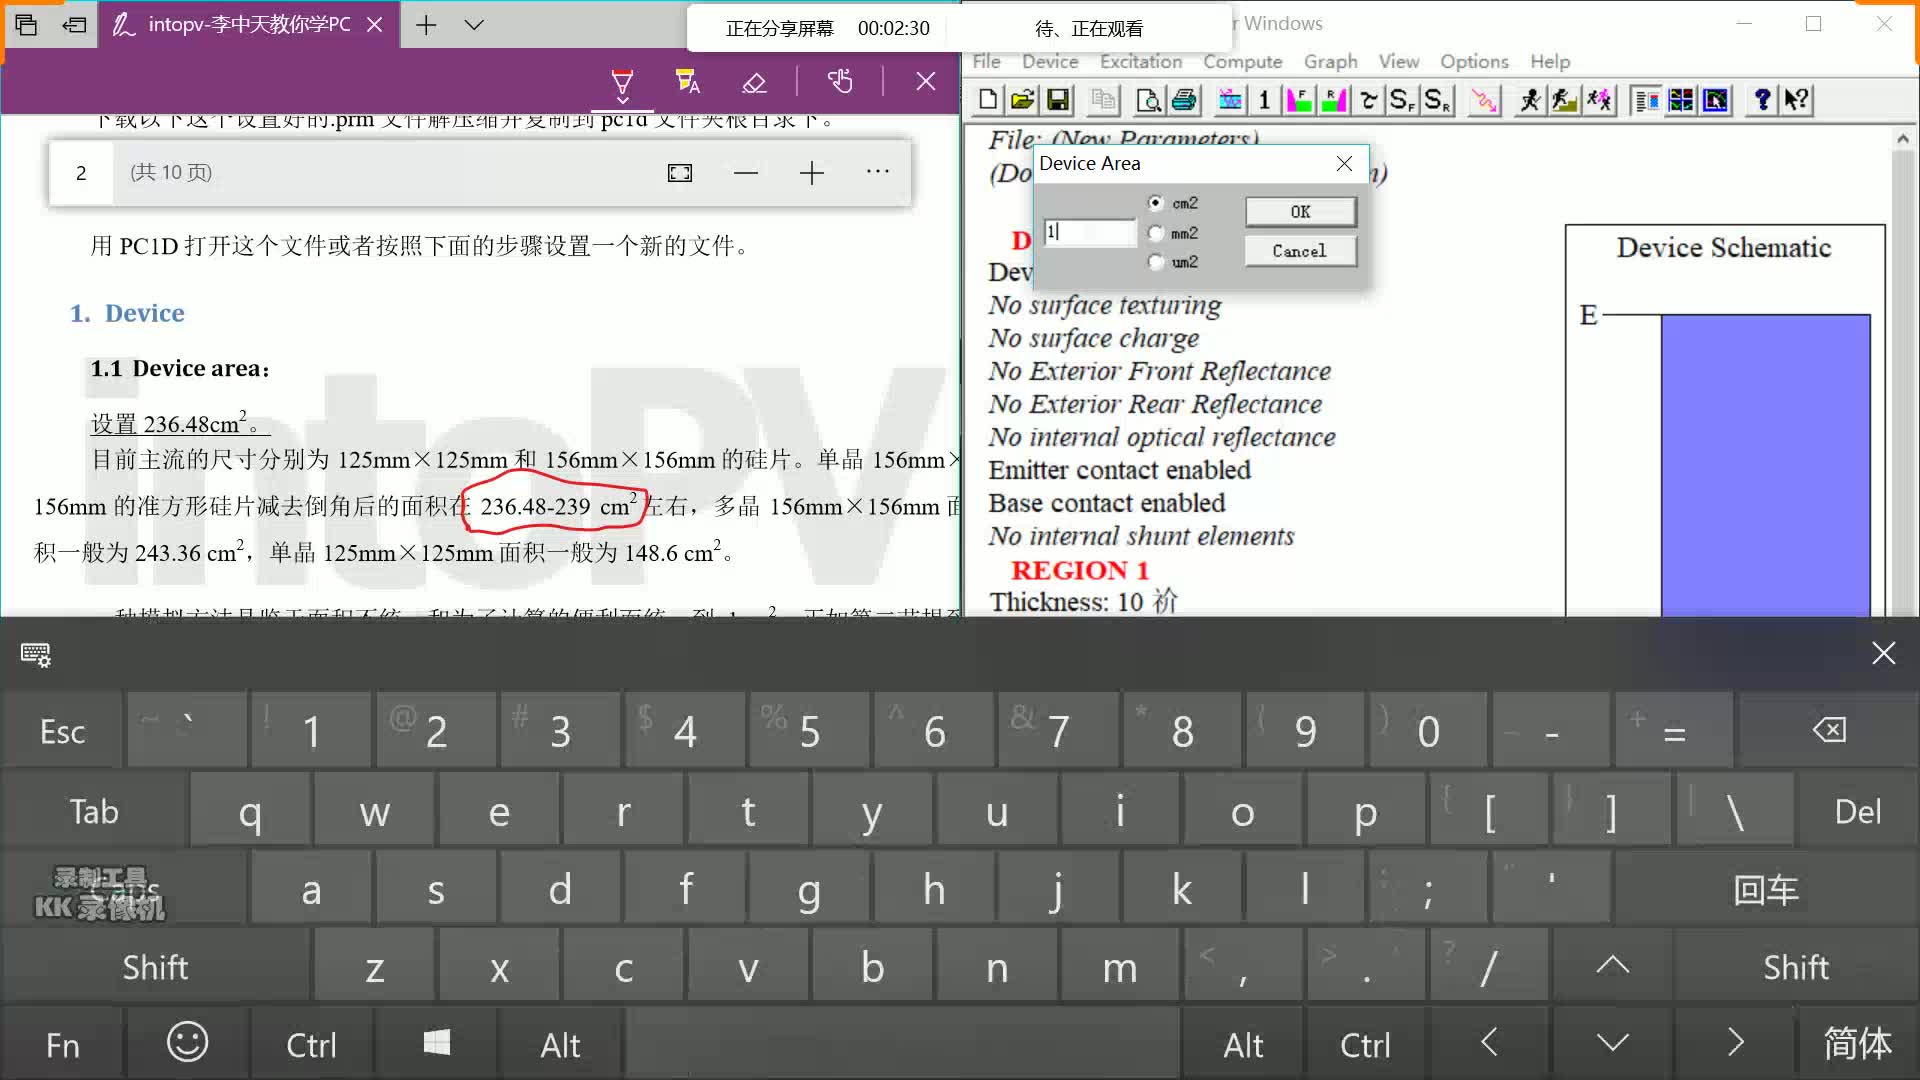Select the cm2 unit radio button
The height and width of the screenshot is (1080, 1920).
click(1156, 203)
